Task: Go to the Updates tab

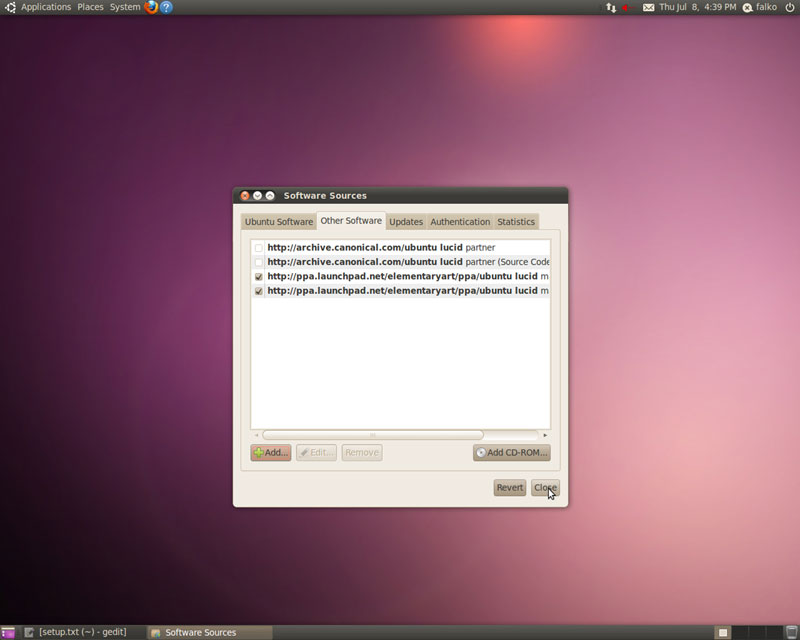Action: [x=406, y=221]
